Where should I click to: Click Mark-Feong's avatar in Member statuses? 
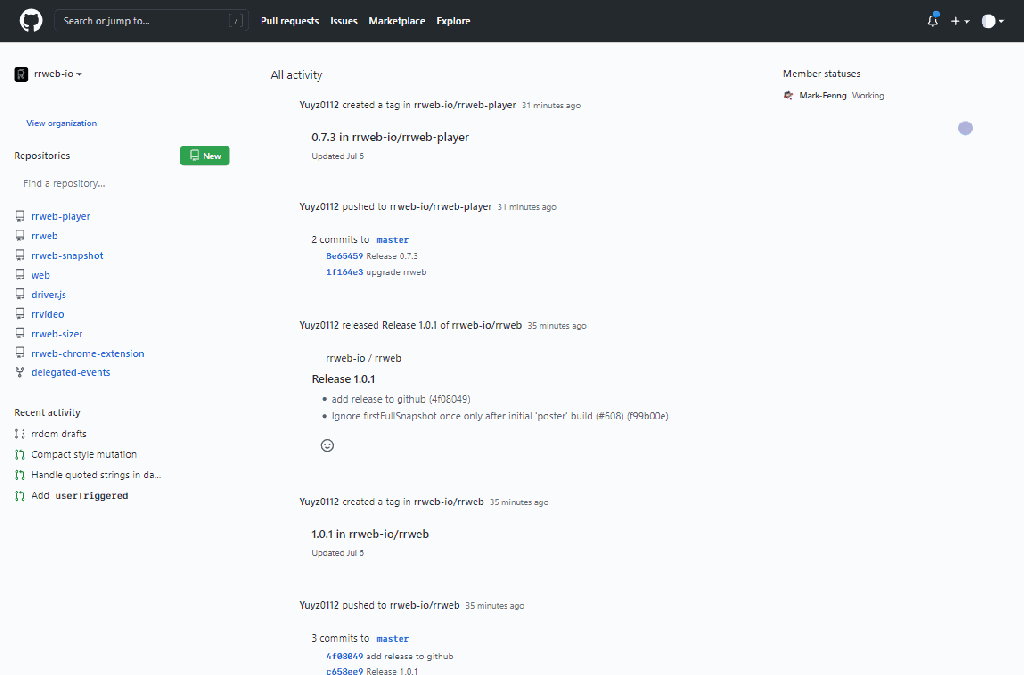[790, 95]
